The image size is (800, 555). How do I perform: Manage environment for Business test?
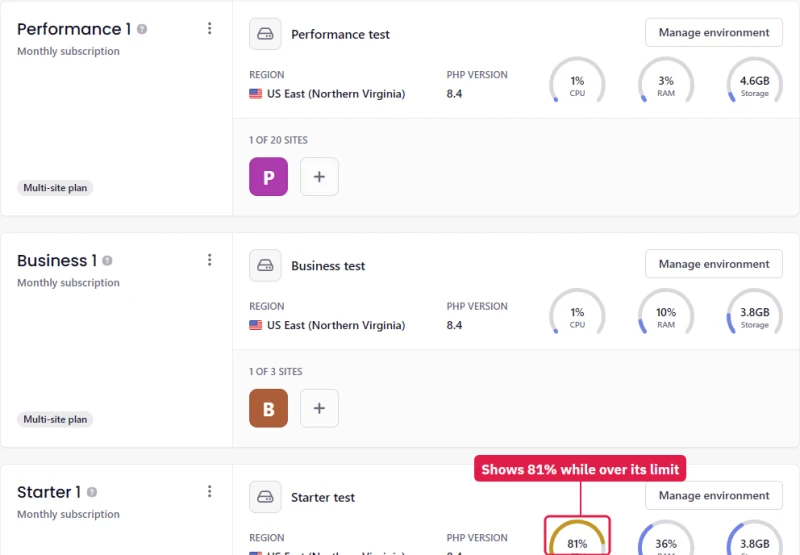(714, 264)
